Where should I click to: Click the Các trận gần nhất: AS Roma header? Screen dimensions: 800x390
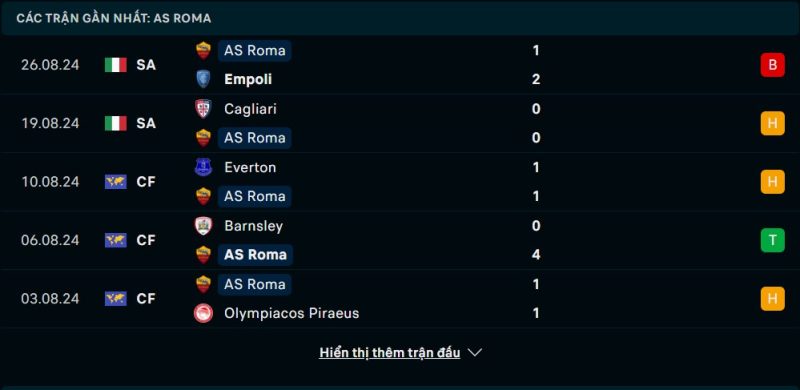(x=114, y=18)
